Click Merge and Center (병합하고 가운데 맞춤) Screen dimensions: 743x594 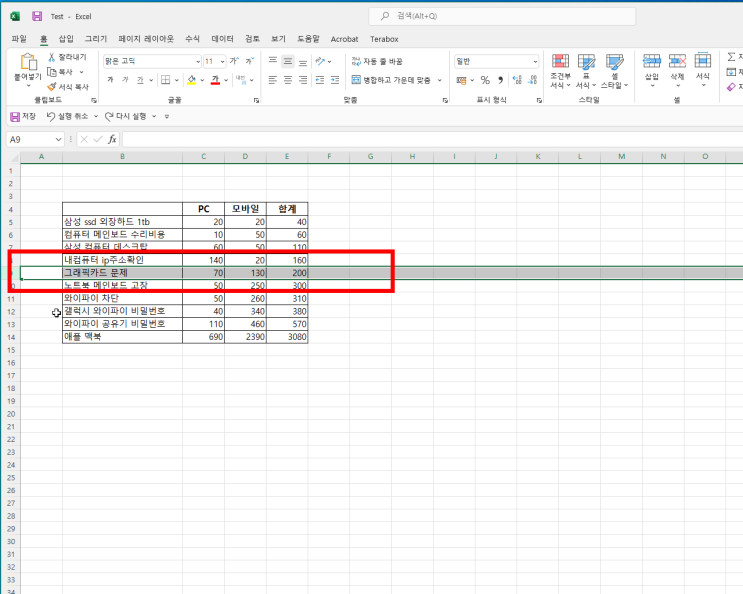(391, 80)
